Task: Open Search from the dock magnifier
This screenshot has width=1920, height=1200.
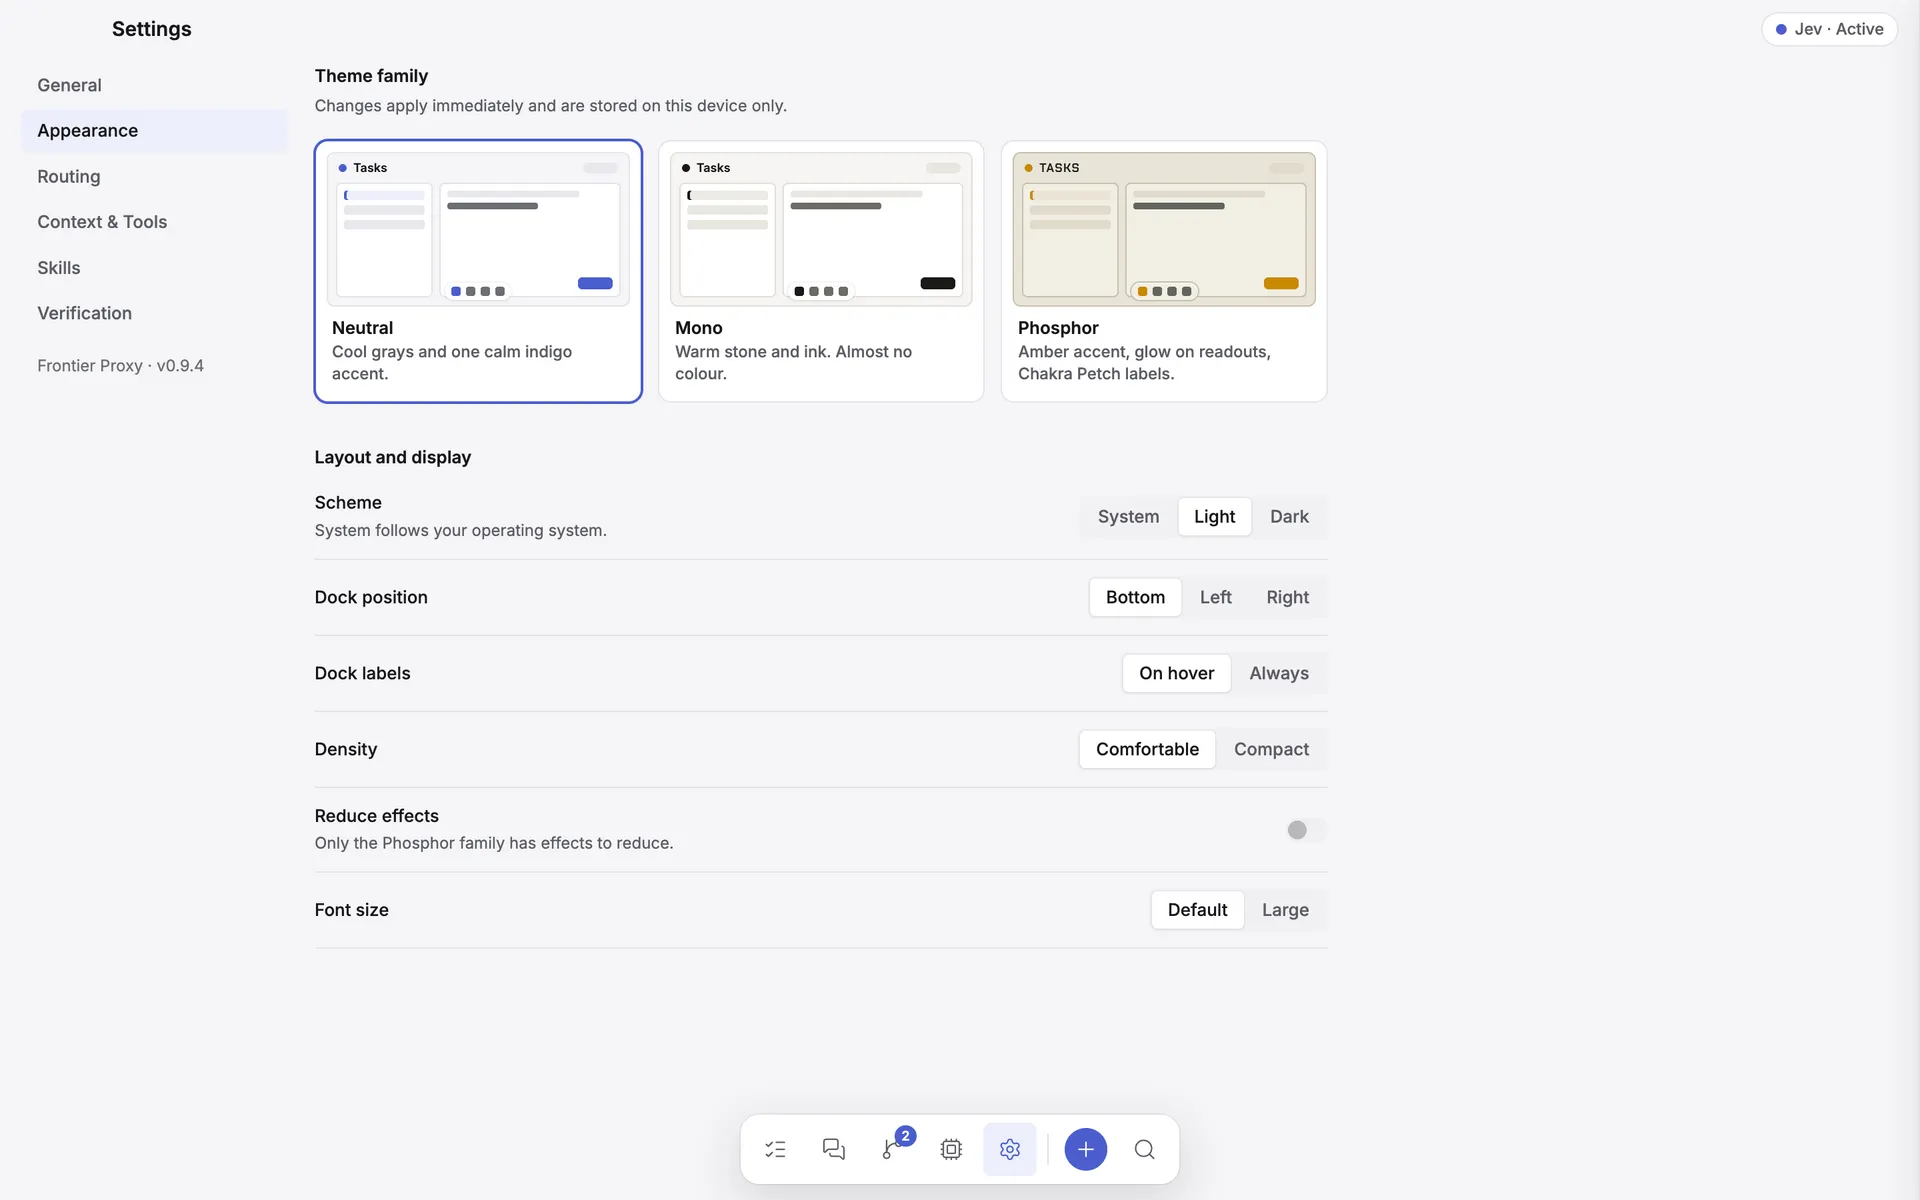Action: (1144, 1149)
